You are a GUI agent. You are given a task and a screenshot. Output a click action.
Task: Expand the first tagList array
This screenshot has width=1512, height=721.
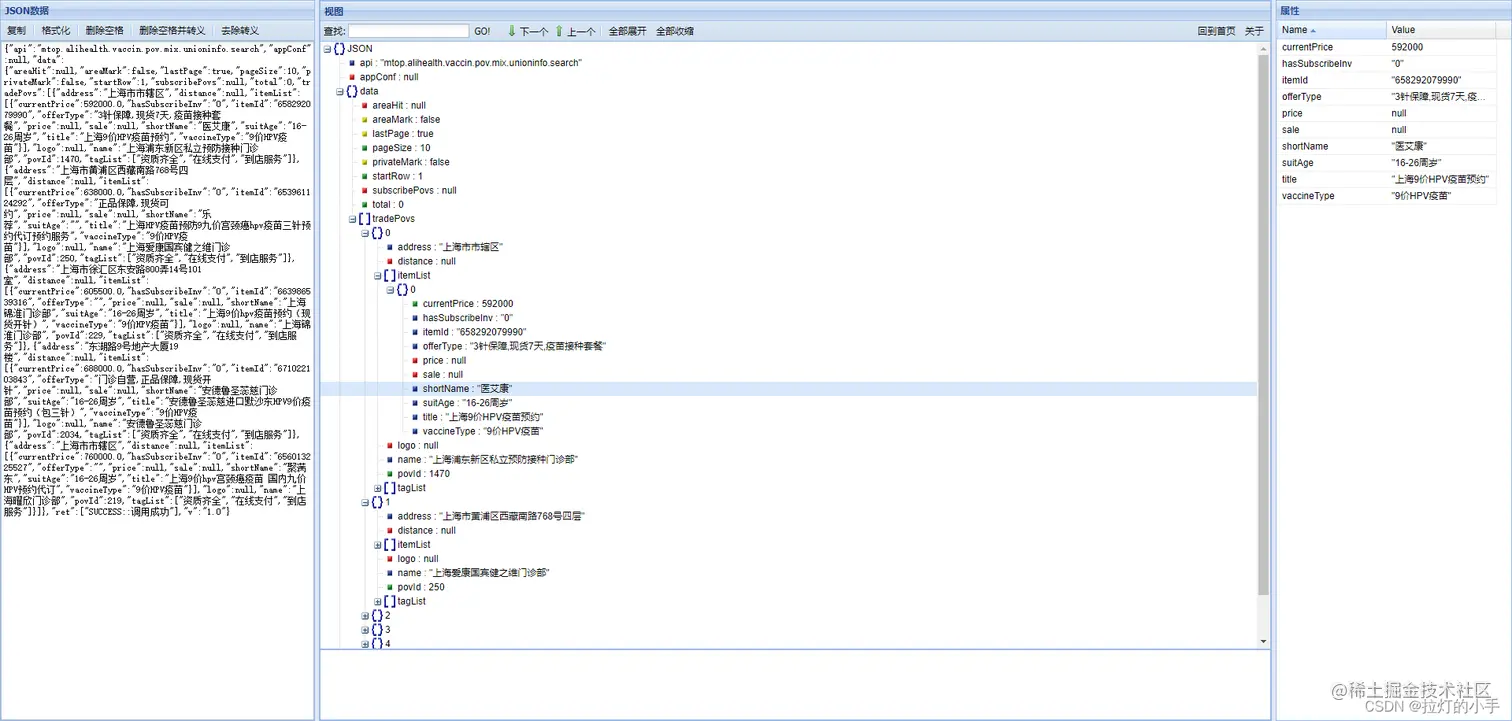coord(378,488)
